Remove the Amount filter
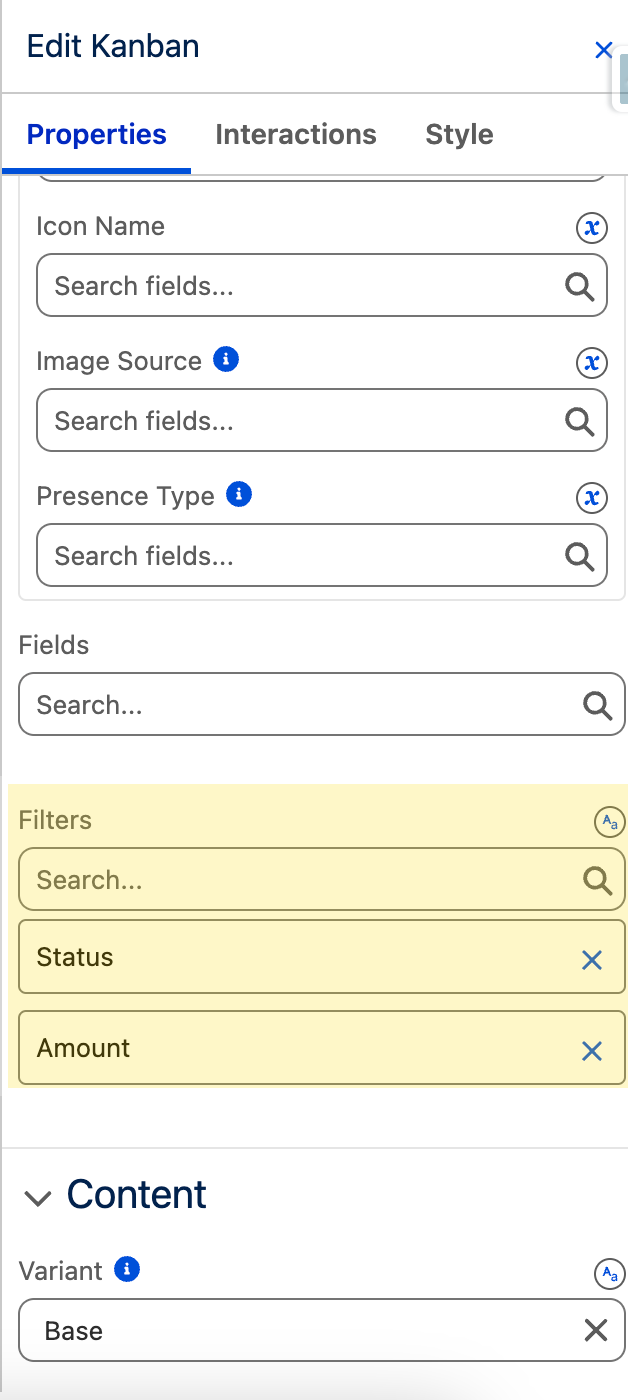Image resolution: width=628 pixels, height=1400 pixels. 592,1051
